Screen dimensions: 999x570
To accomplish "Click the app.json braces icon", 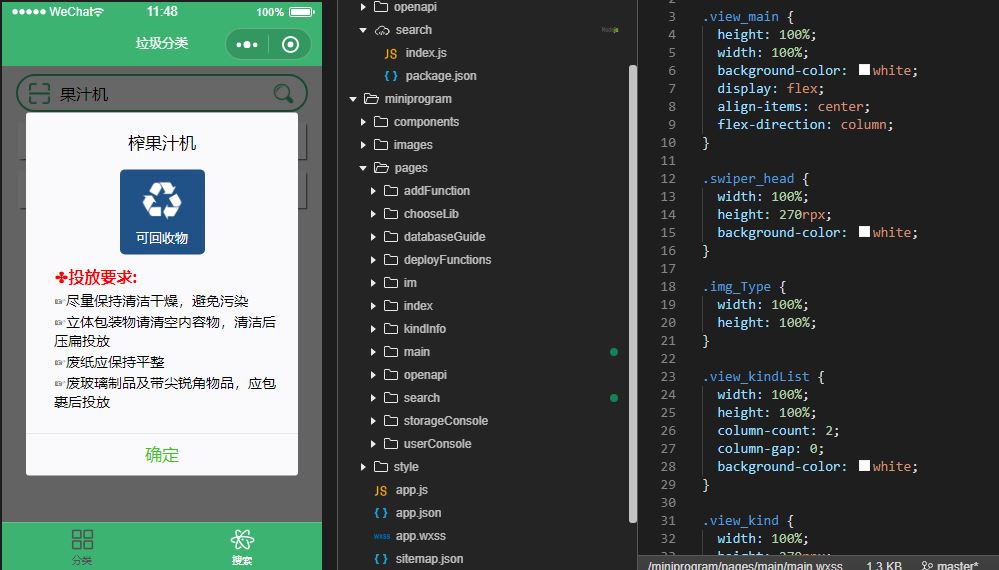I will coord(381,513).
